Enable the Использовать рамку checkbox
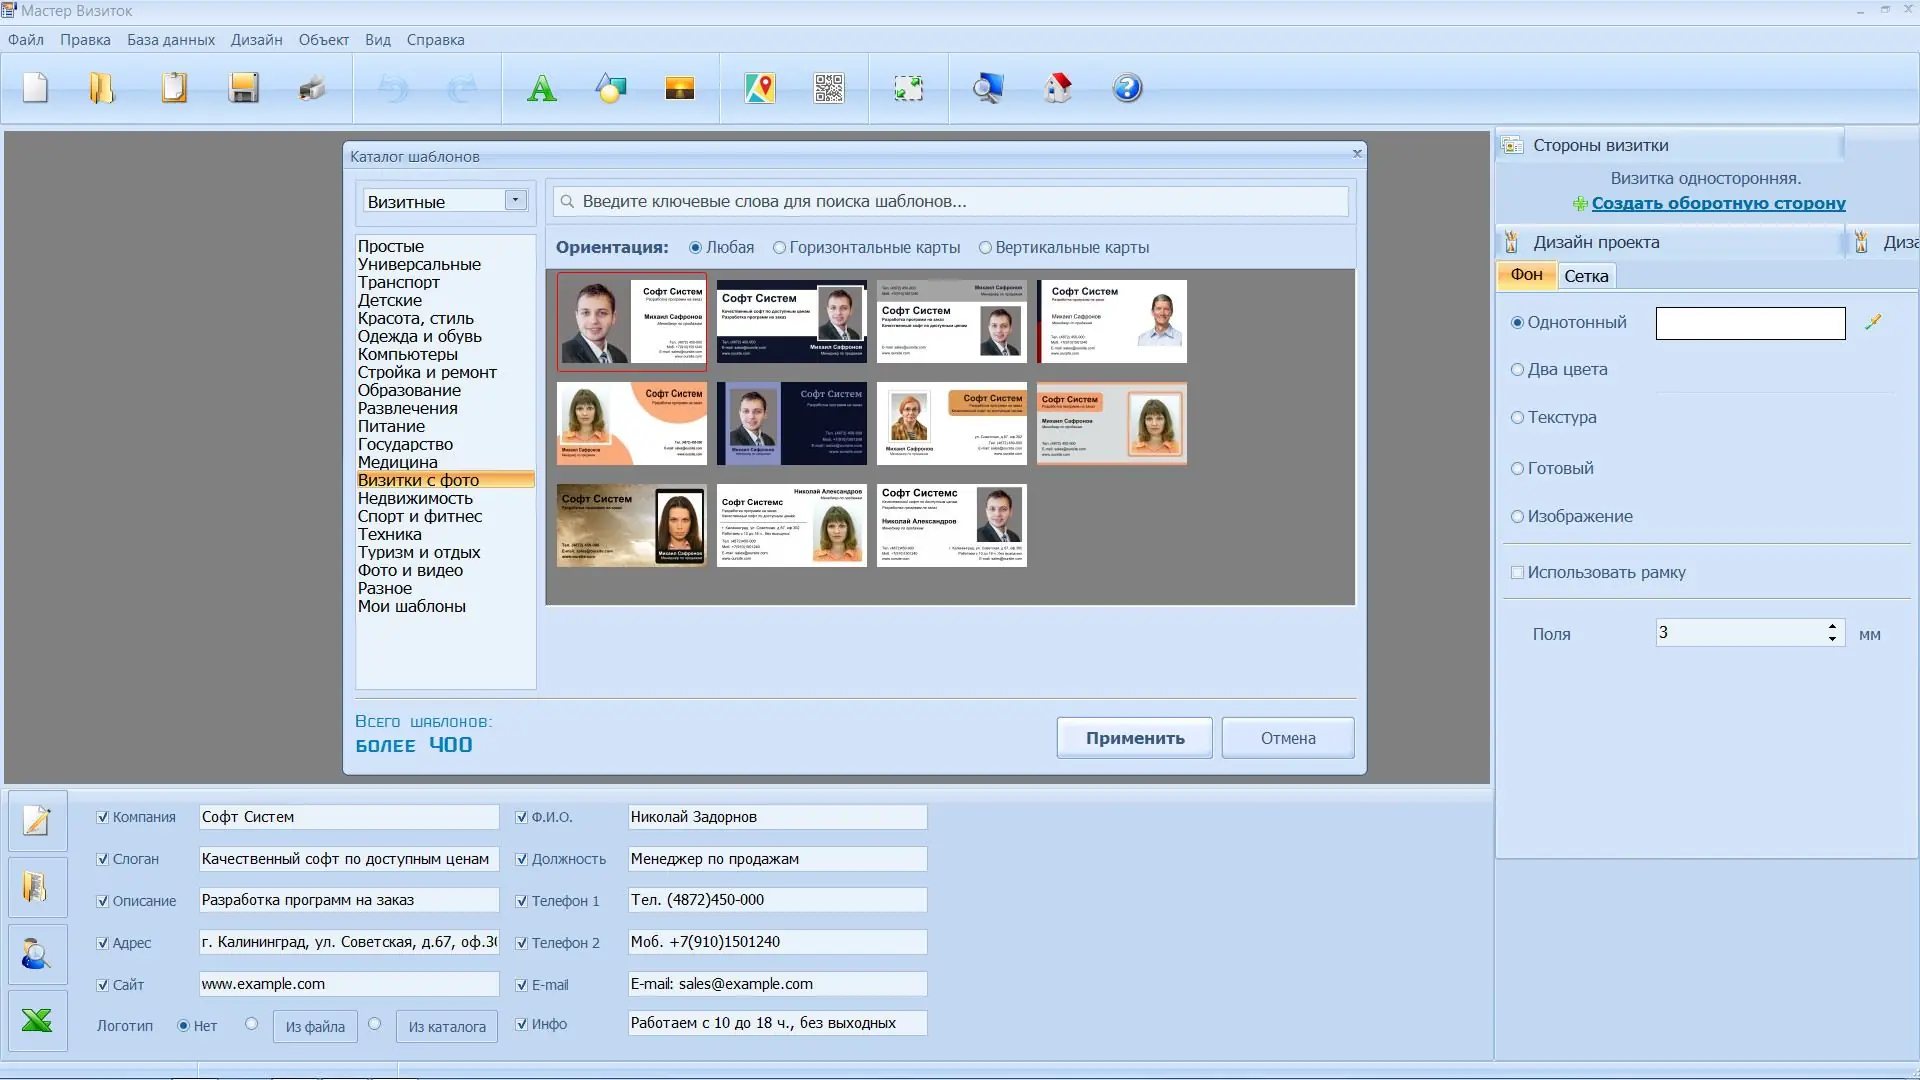Viewport: 1920px width, 1080px height. pyautogui.click(x=1517, y=573)
